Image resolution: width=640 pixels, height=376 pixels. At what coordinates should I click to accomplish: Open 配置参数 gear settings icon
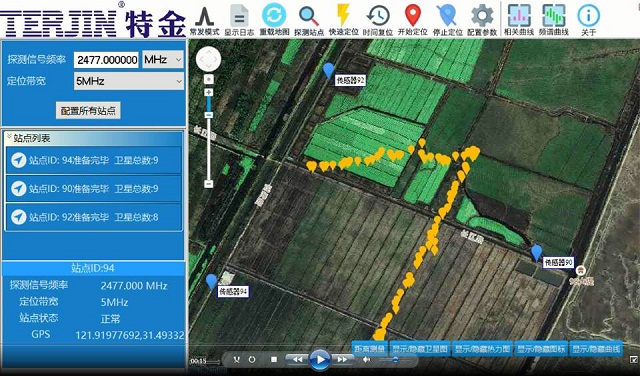(x=482, y=16)
